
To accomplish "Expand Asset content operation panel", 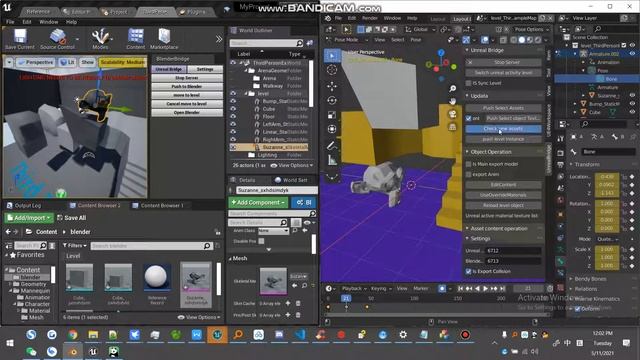I will pos(468,229).
